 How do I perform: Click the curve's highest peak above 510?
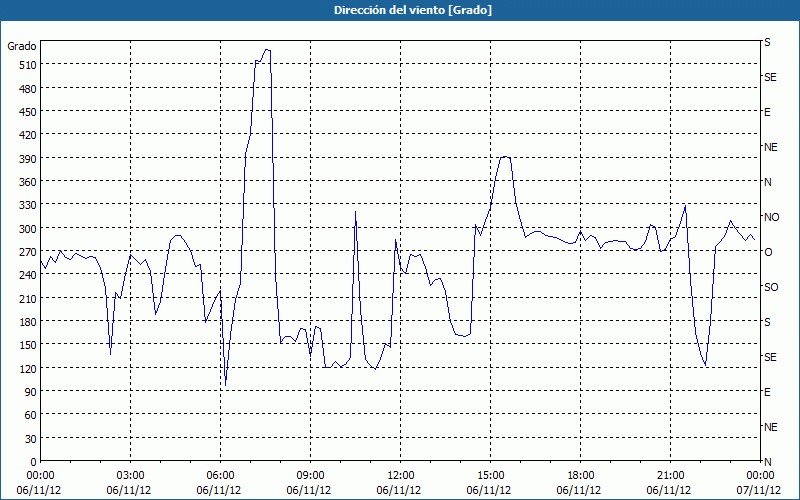(x=267, y=49)
